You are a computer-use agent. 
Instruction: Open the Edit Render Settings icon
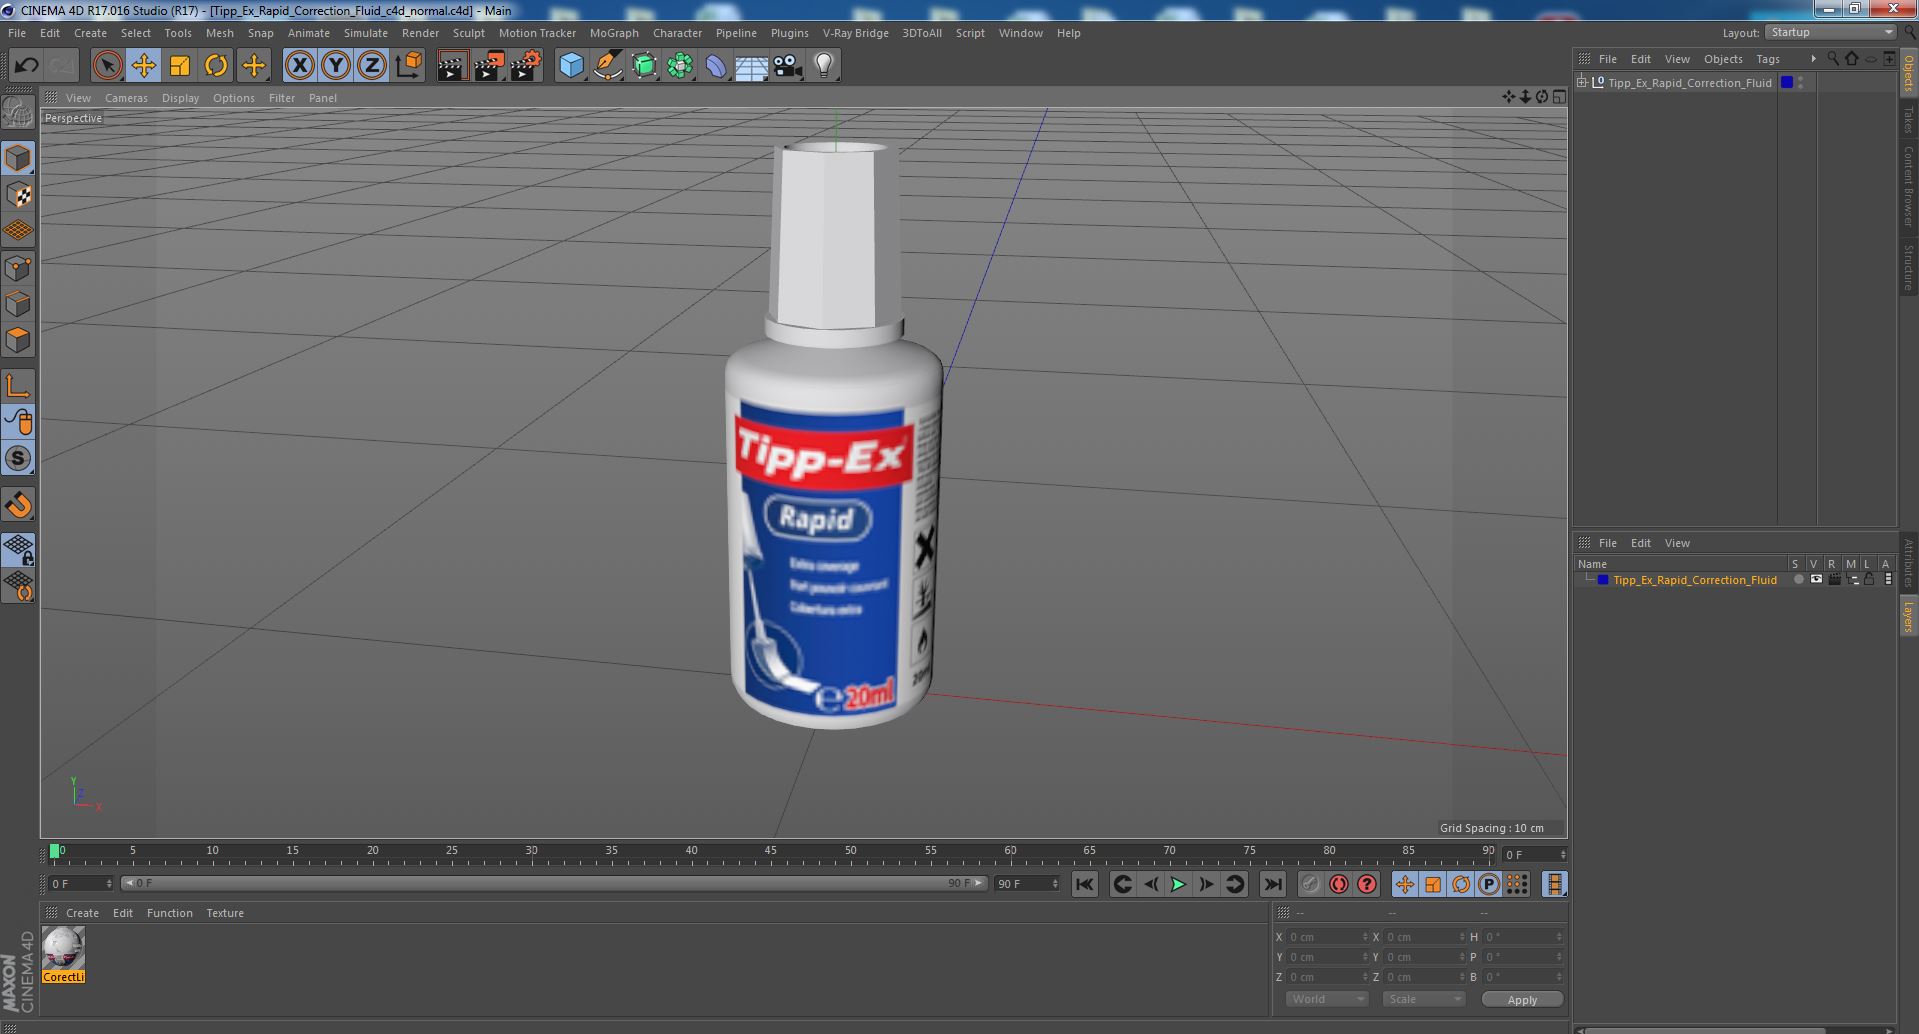[525, 66]
